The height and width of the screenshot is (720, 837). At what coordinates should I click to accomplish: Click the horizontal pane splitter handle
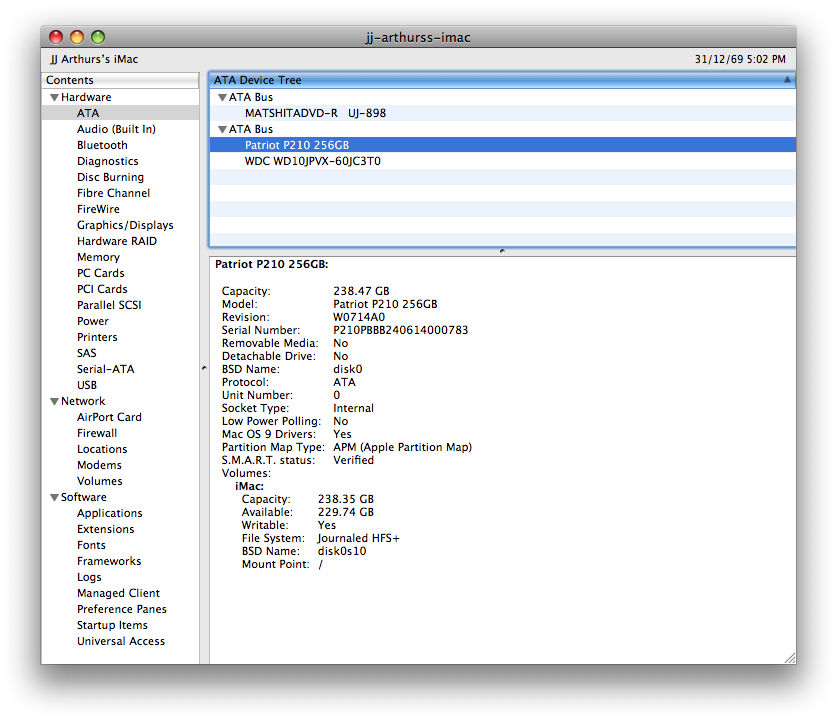point(502,251)
